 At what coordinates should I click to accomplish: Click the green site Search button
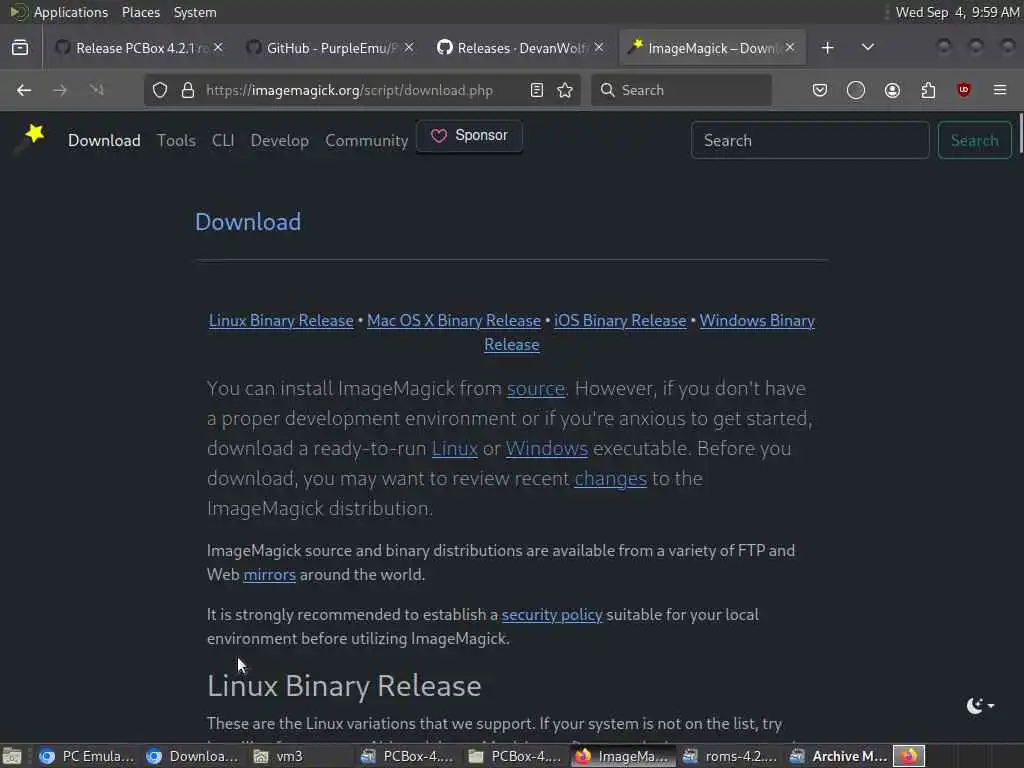pos(974,140)
